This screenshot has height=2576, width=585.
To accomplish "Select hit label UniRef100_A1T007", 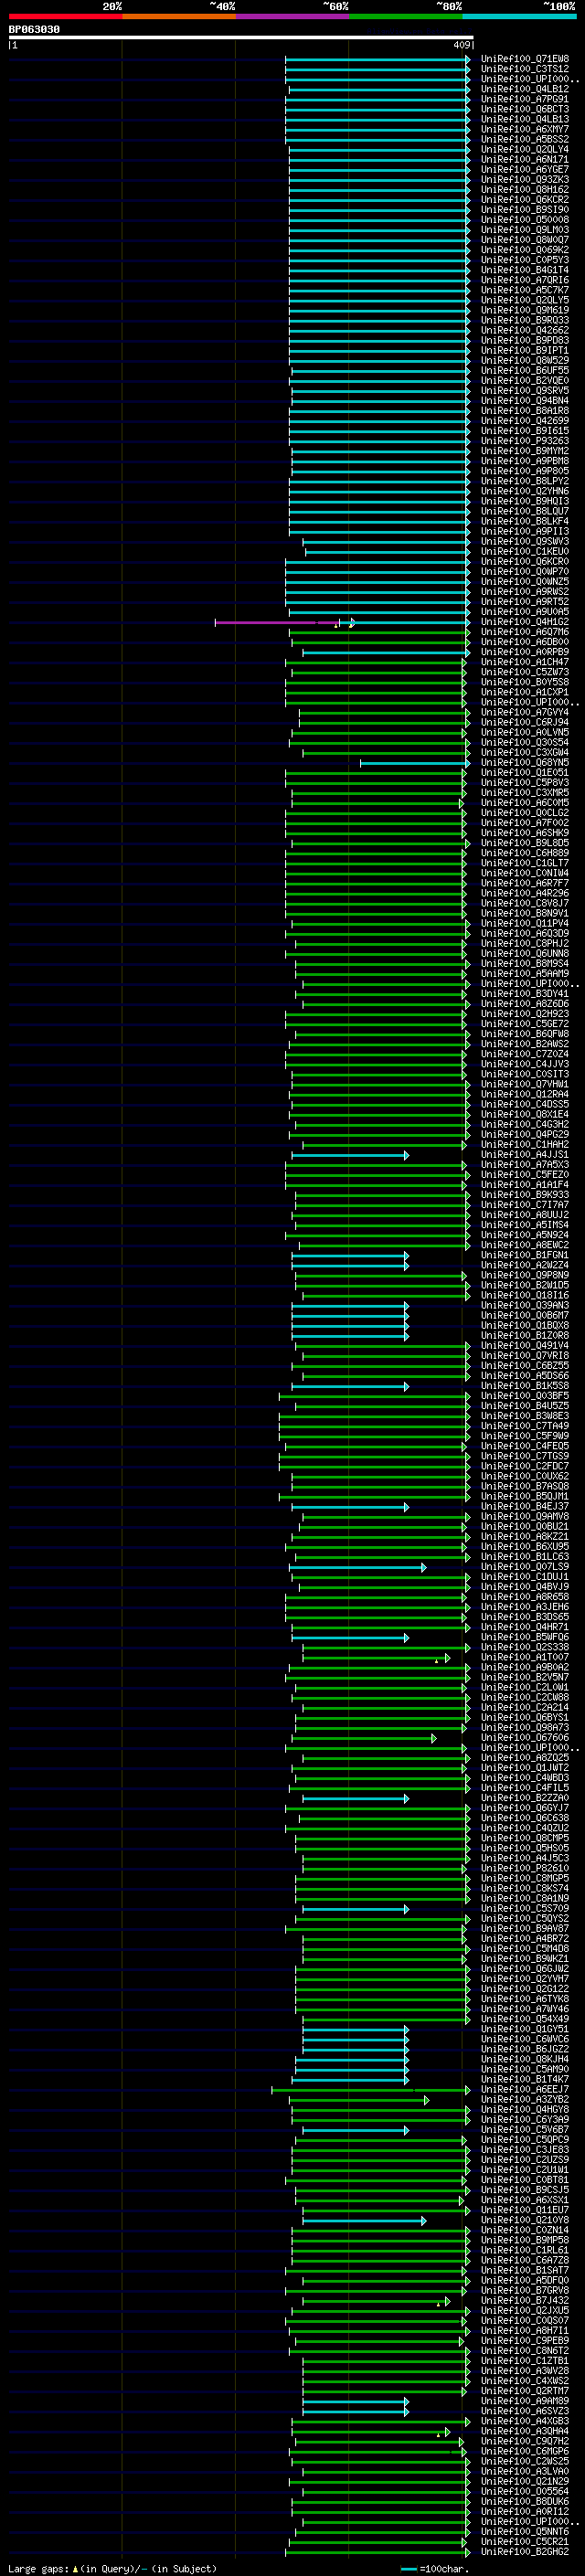I will point(525,1658).
